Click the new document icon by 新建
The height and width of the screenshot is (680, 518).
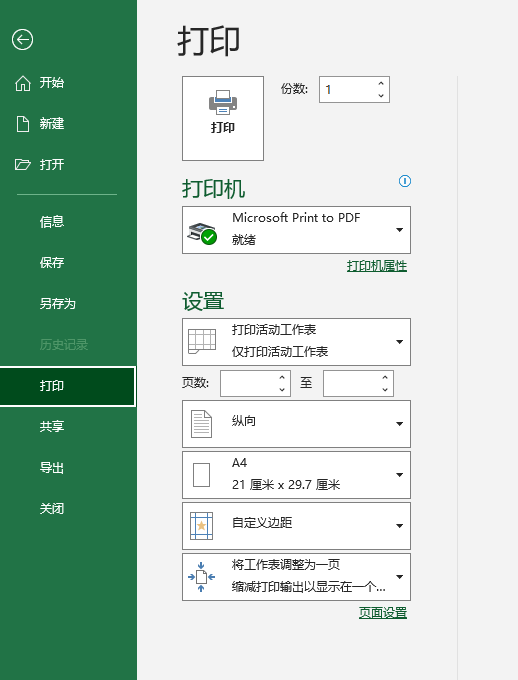(23, 124)
